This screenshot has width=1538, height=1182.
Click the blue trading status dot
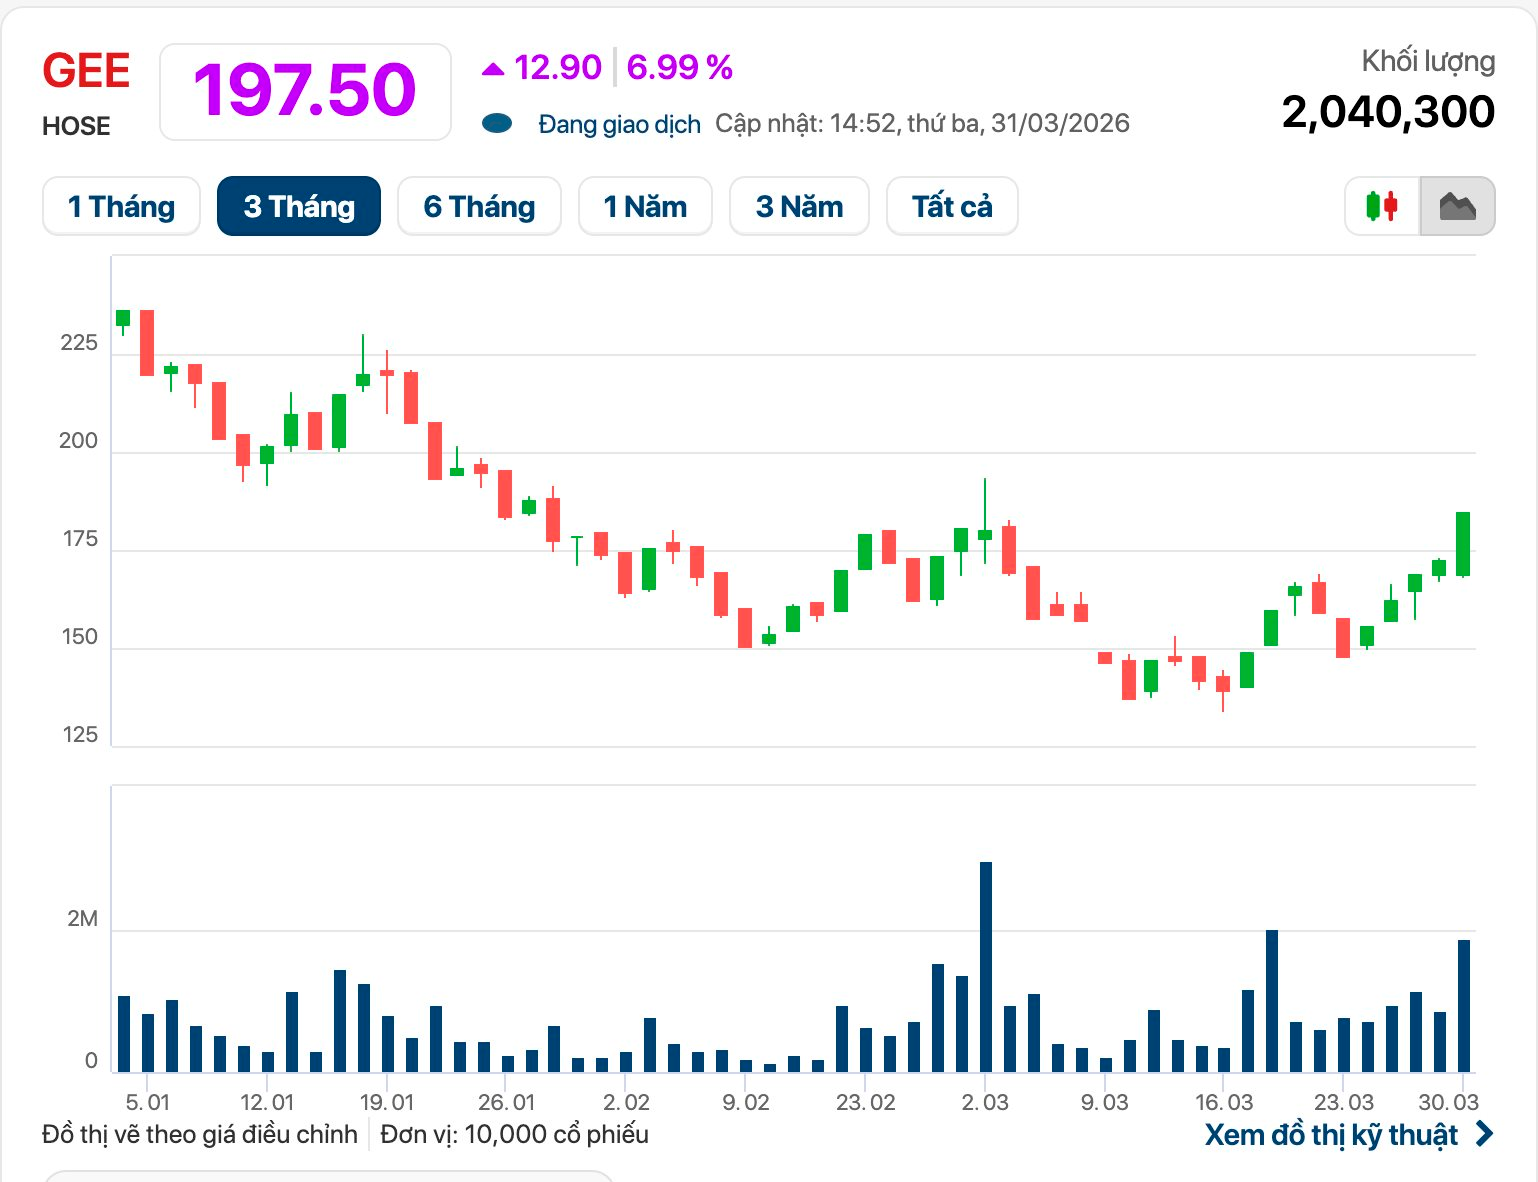(497, 124)
